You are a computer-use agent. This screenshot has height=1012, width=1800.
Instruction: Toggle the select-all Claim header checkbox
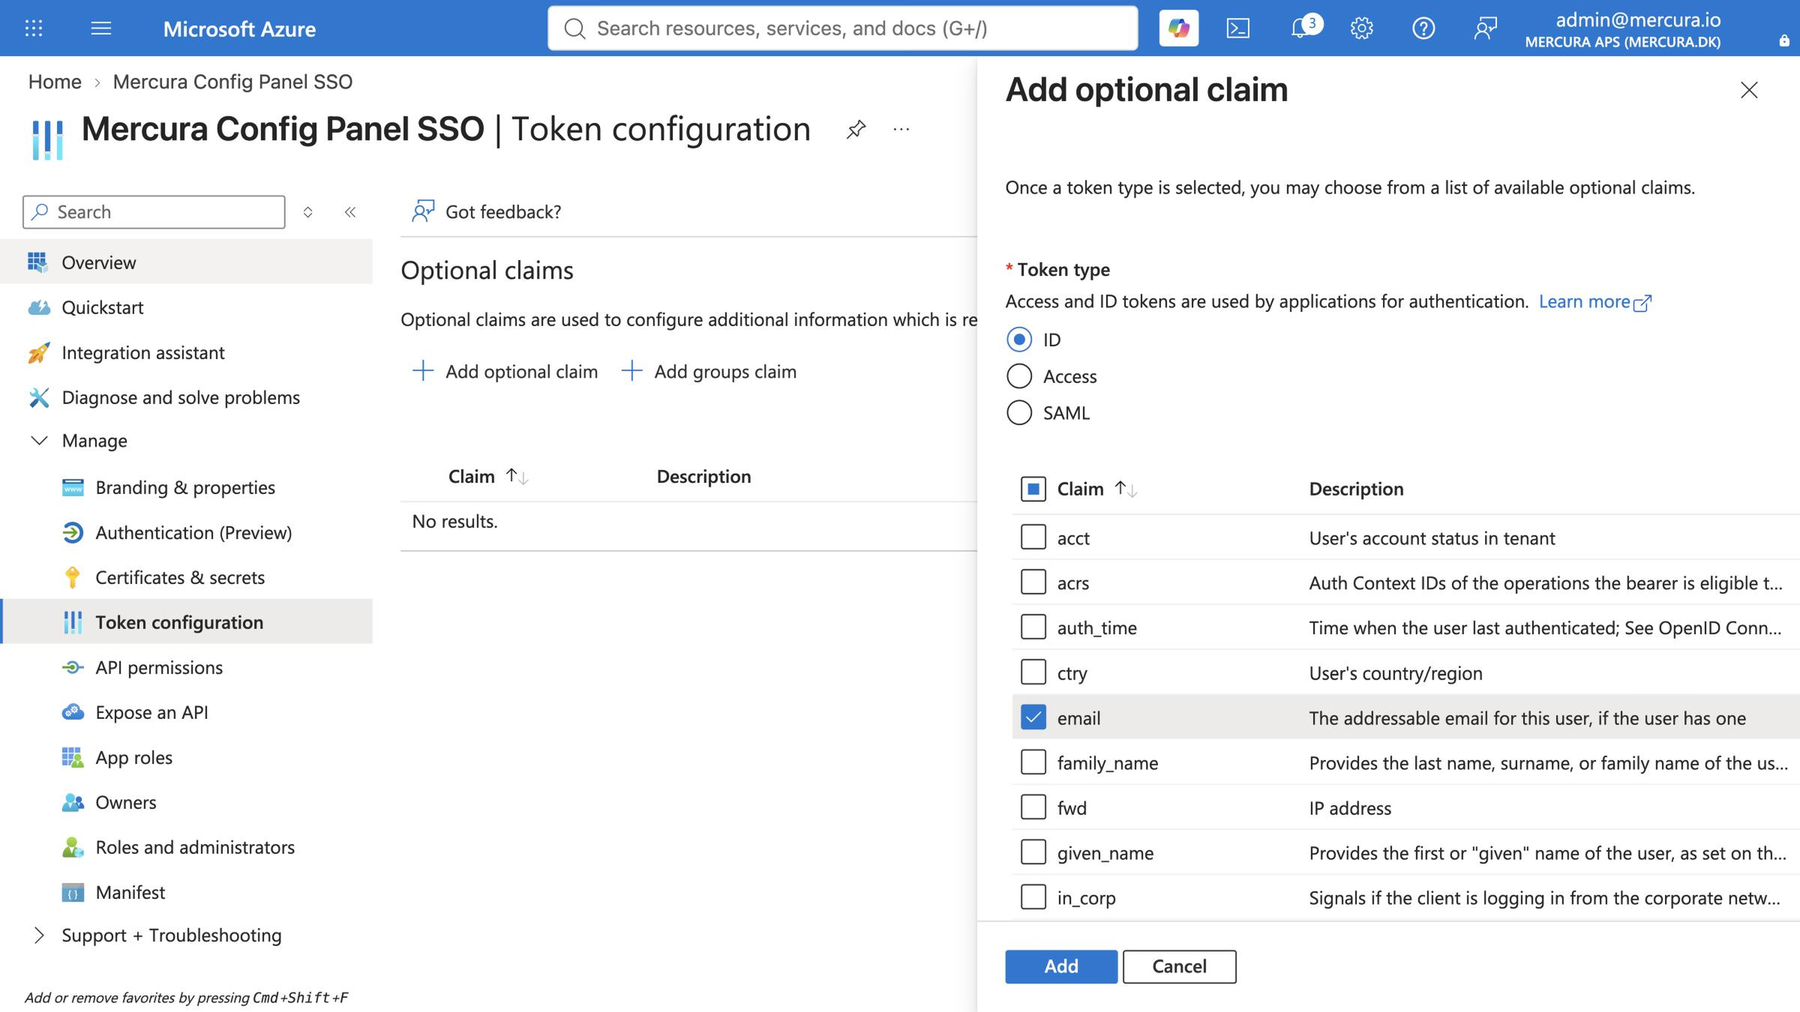1033,488
